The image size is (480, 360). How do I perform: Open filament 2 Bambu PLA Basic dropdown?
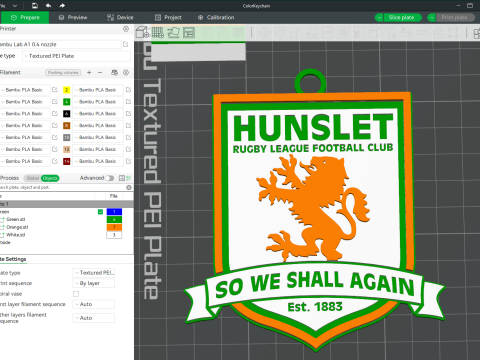click(98, 90)
